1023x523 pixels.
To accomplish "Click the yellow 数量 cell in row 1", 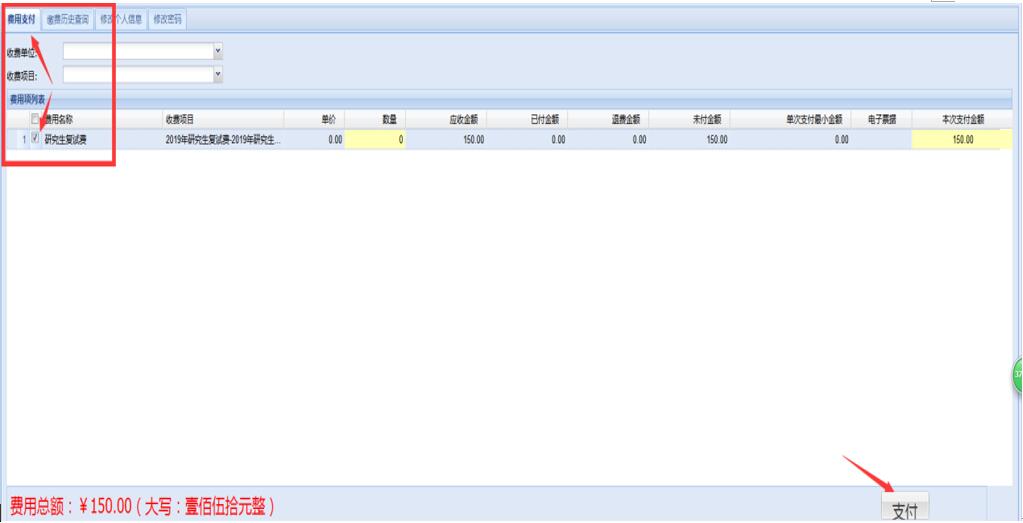I will [376, 140].
